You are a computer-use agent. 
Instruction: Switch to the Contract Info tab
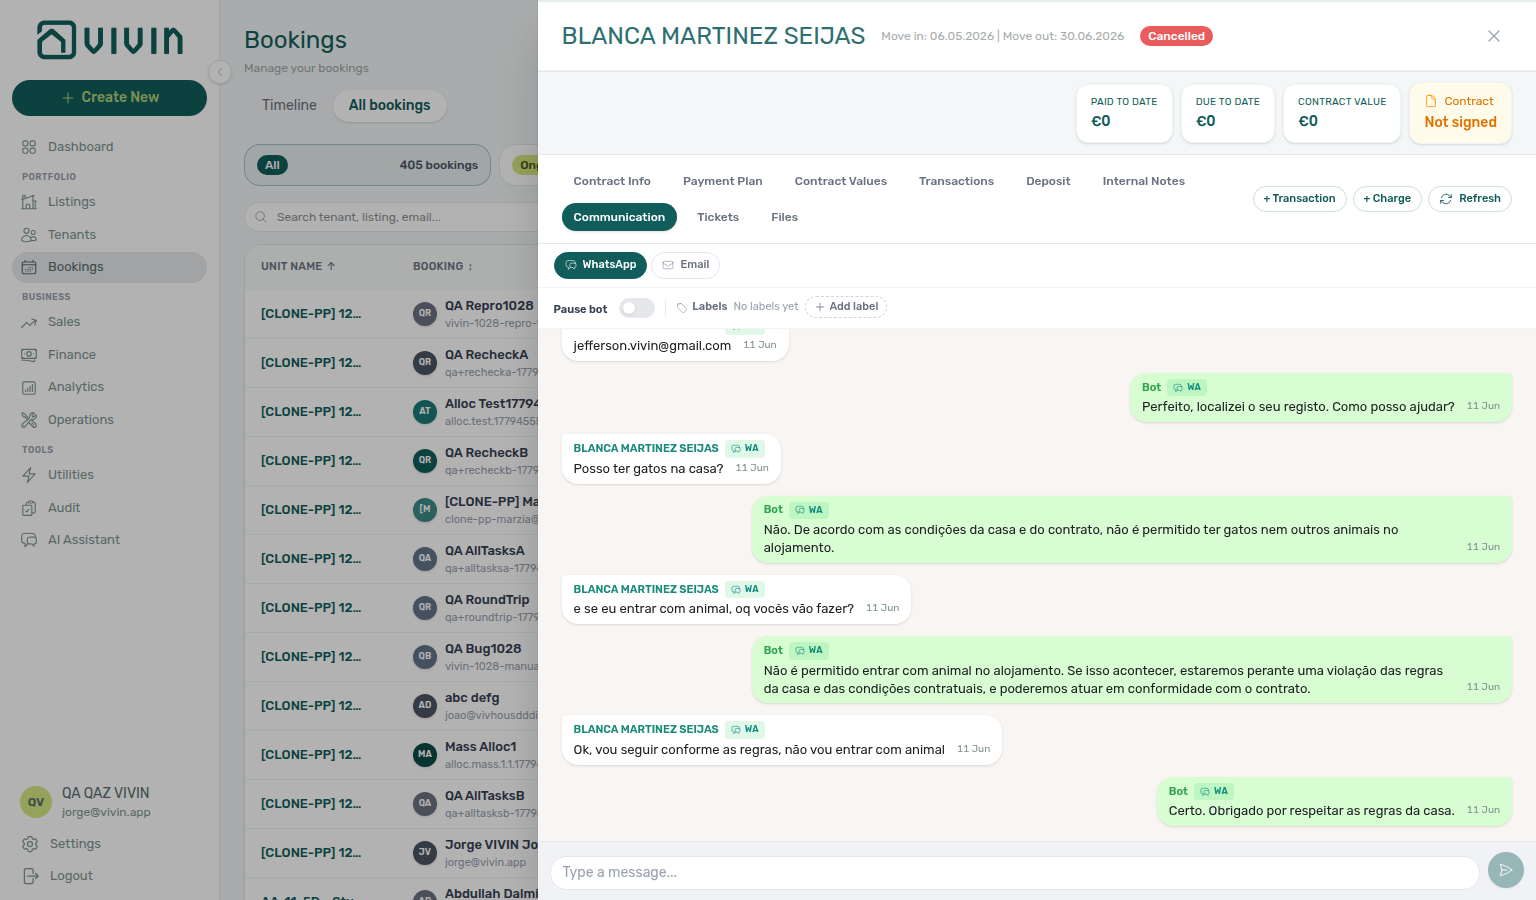pyautogui.click(x=612, y=181)
